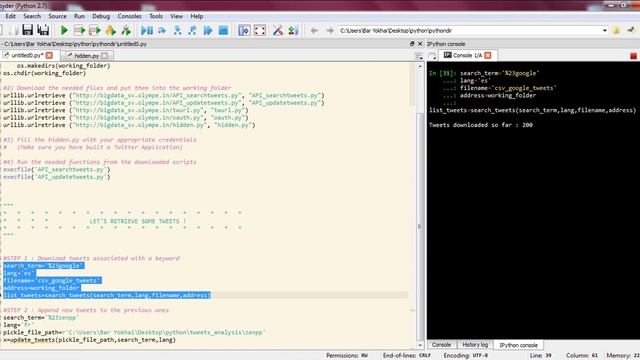
Task: Run cell and advance
Action: click(95, 30)
